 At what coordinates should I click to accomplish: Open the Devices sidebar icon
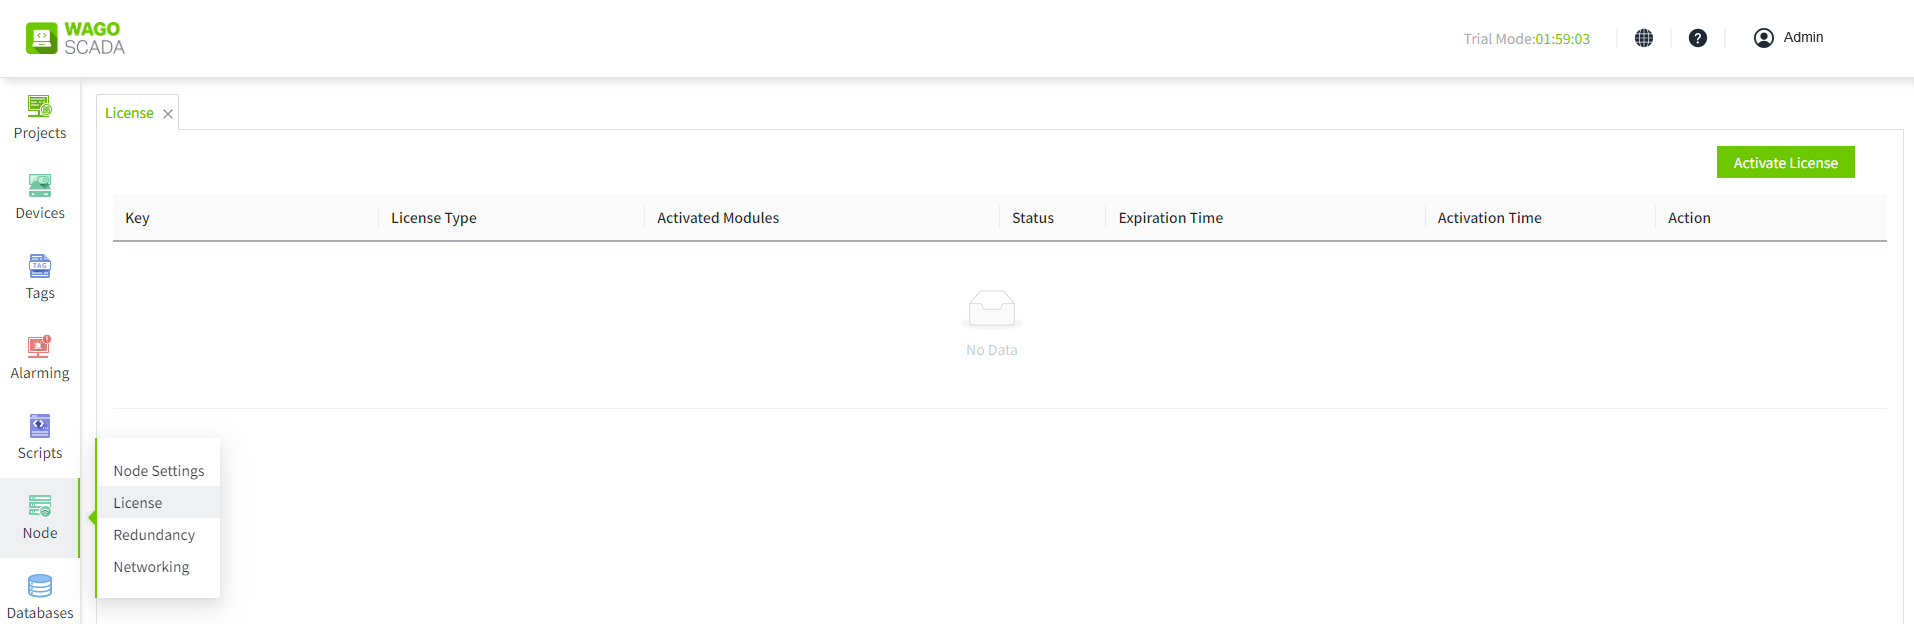pos(40,187)
